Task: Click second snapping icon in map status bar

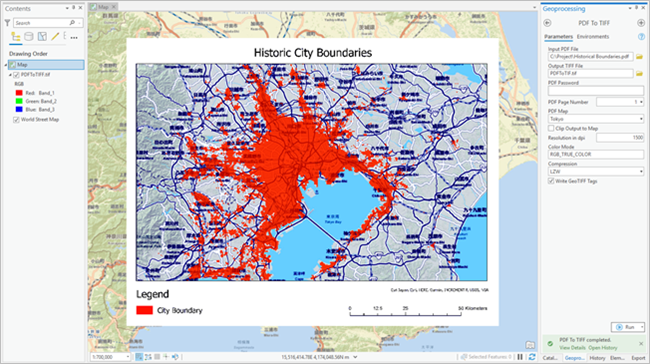Action: [148, 357]
